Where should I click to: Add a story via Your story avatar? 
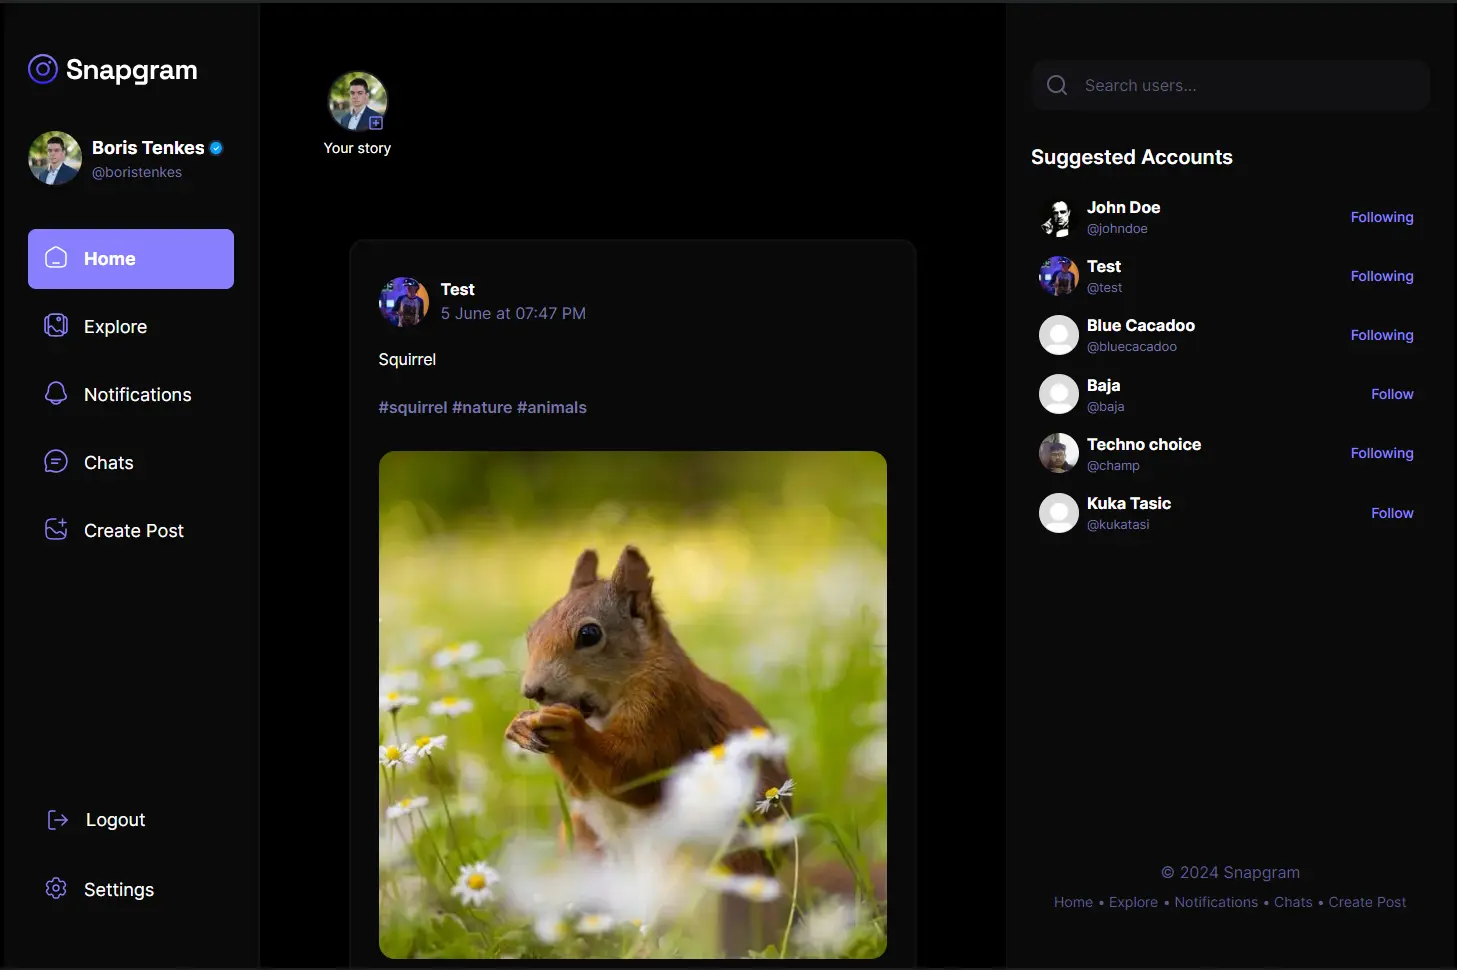tap(357, 102)
